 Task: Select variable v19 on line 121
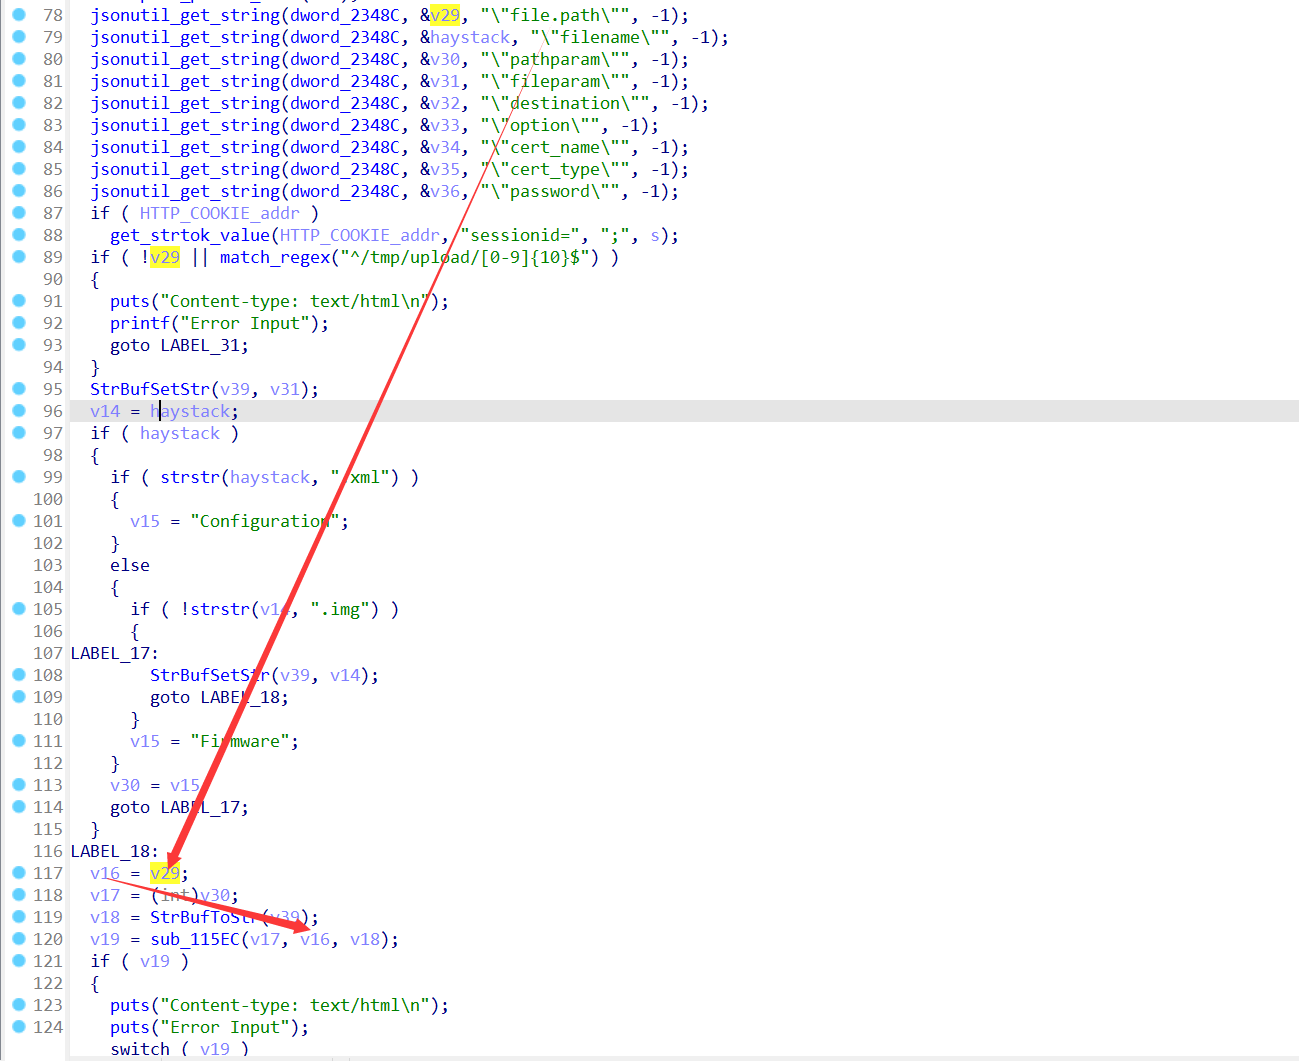155,962
